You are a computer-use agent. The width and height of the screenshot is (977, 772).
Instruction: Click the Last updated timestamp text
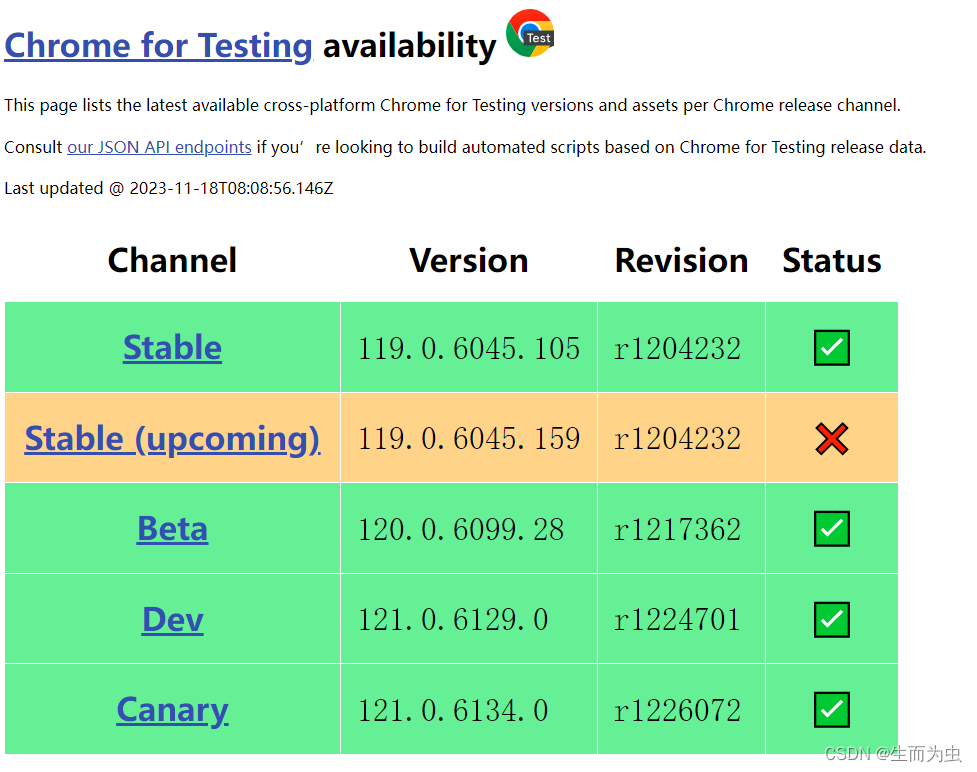click(x=169, y=188)
